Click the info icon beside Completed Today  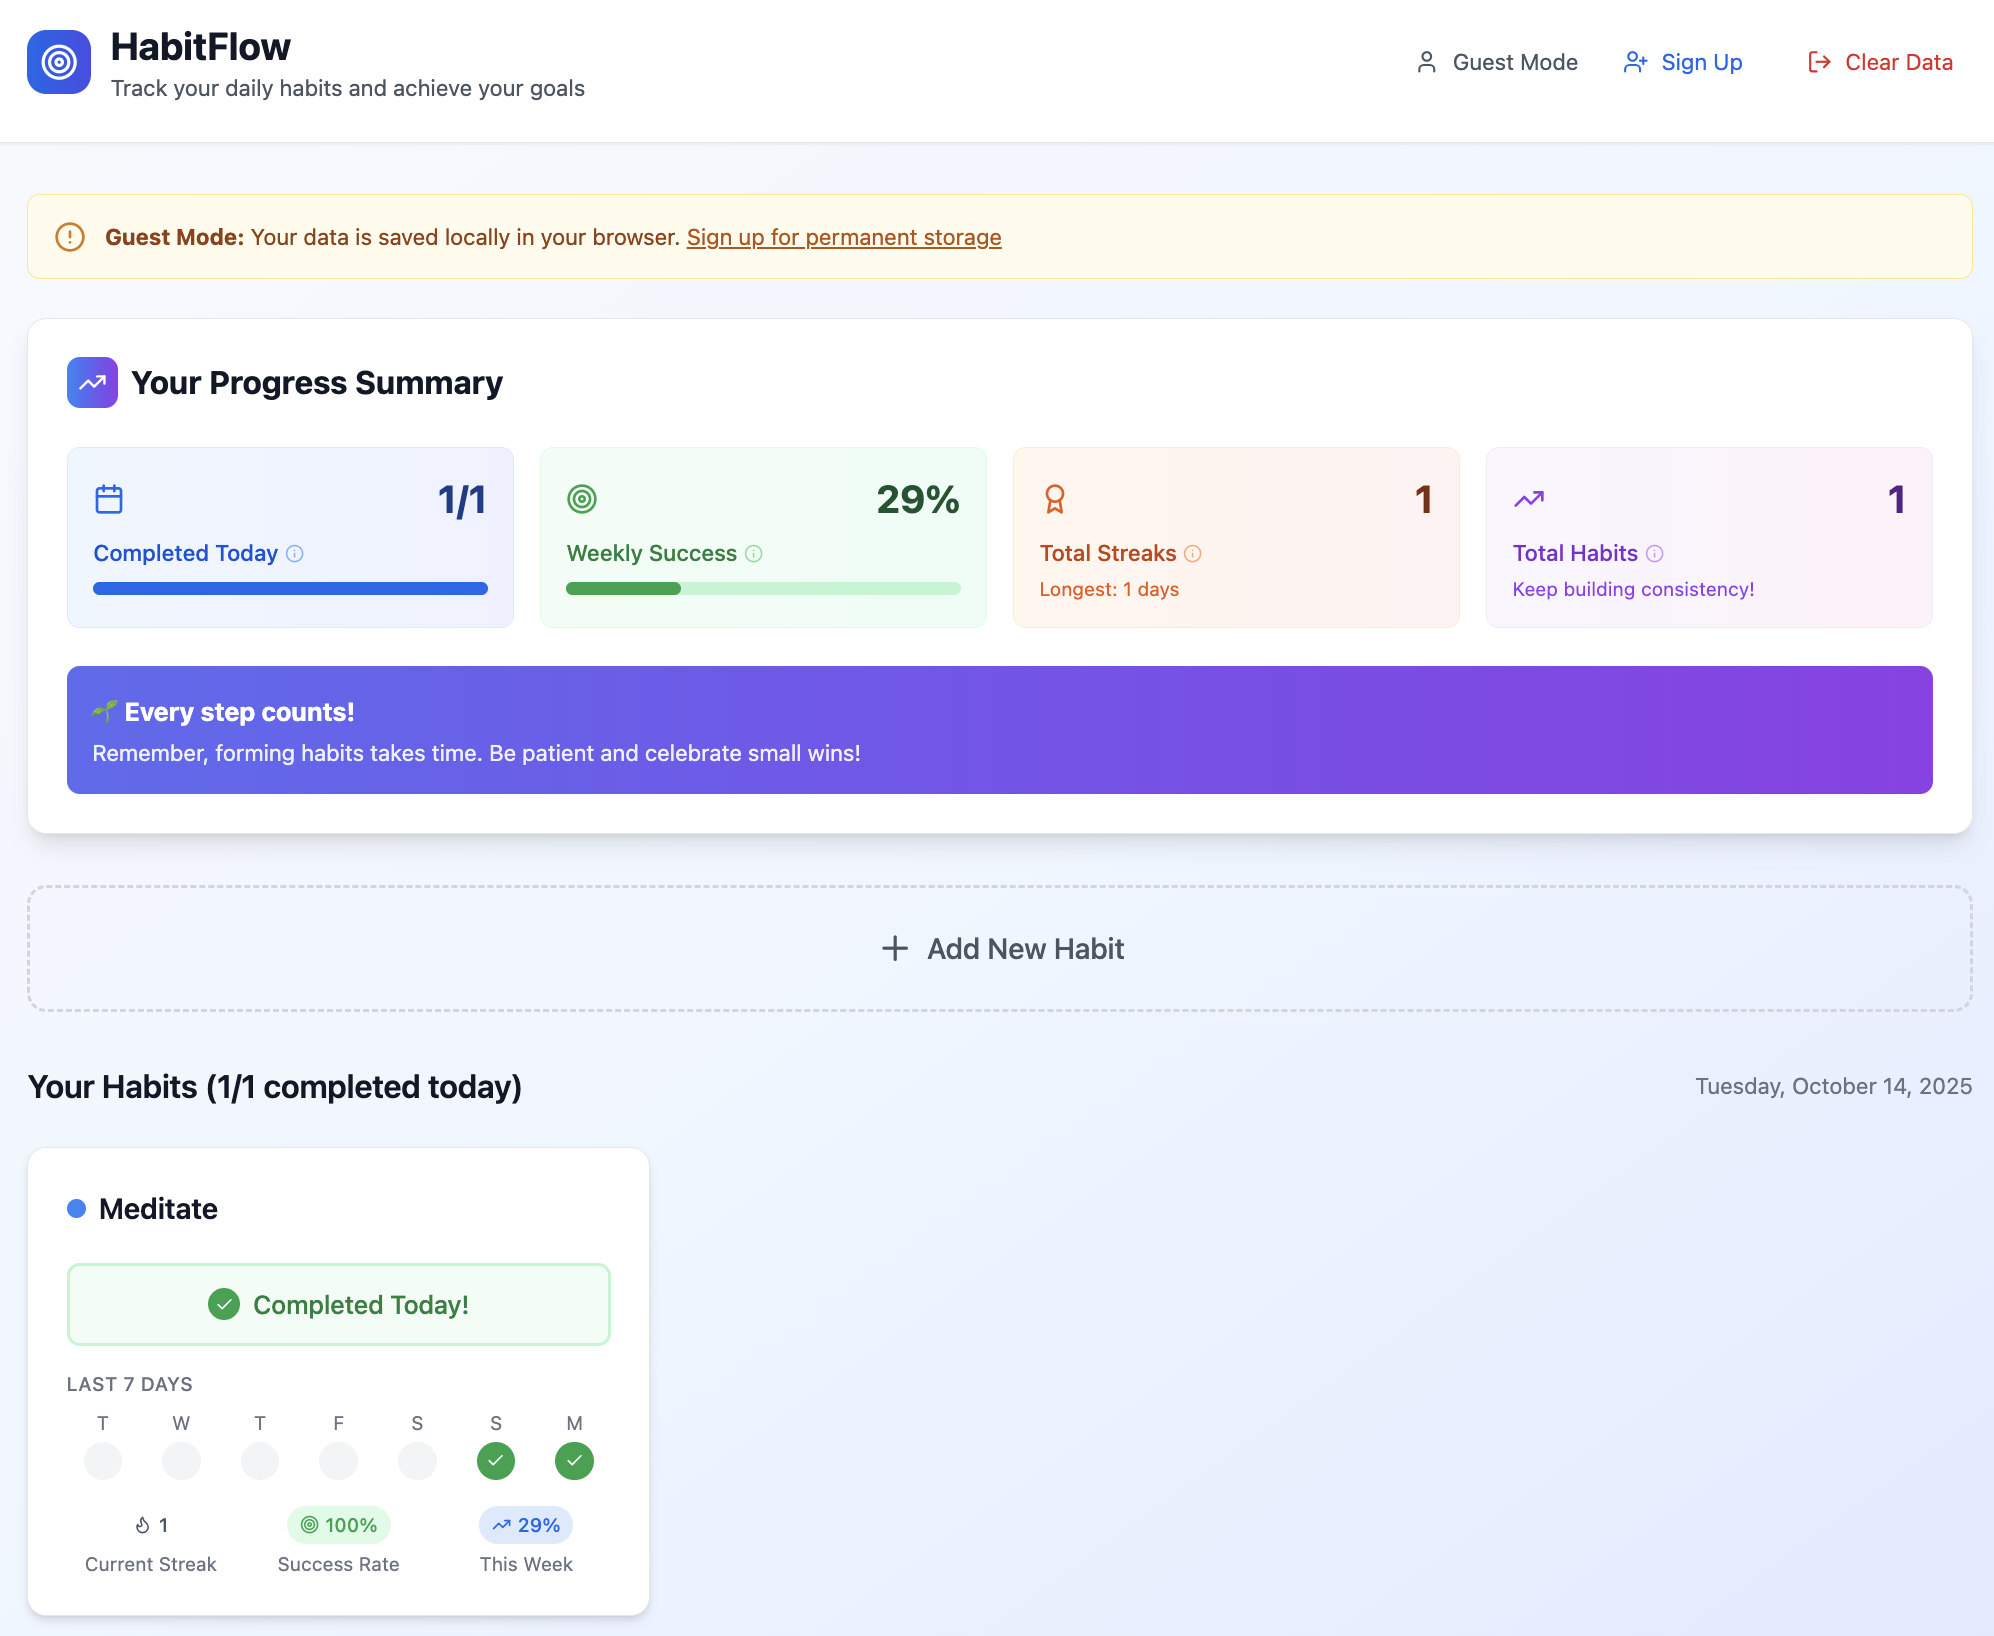coord(295,554)
